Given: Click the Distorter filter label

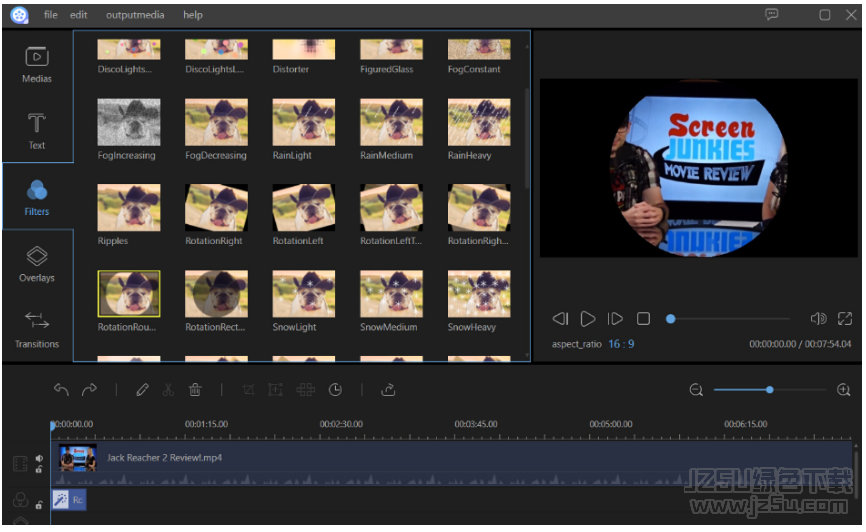Looking at the screenshot, I should click(291, 69).
